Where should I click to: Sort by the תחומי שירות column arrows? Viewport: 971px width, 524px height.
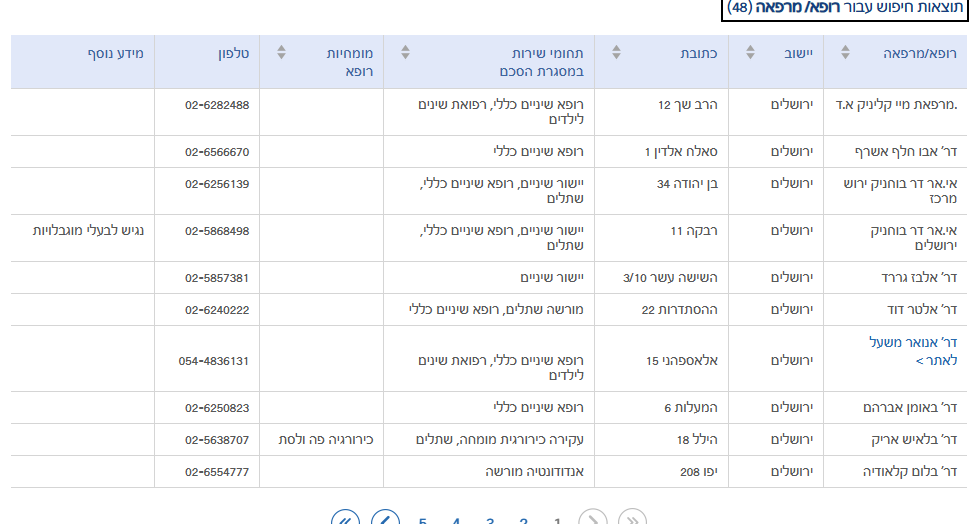405,52
